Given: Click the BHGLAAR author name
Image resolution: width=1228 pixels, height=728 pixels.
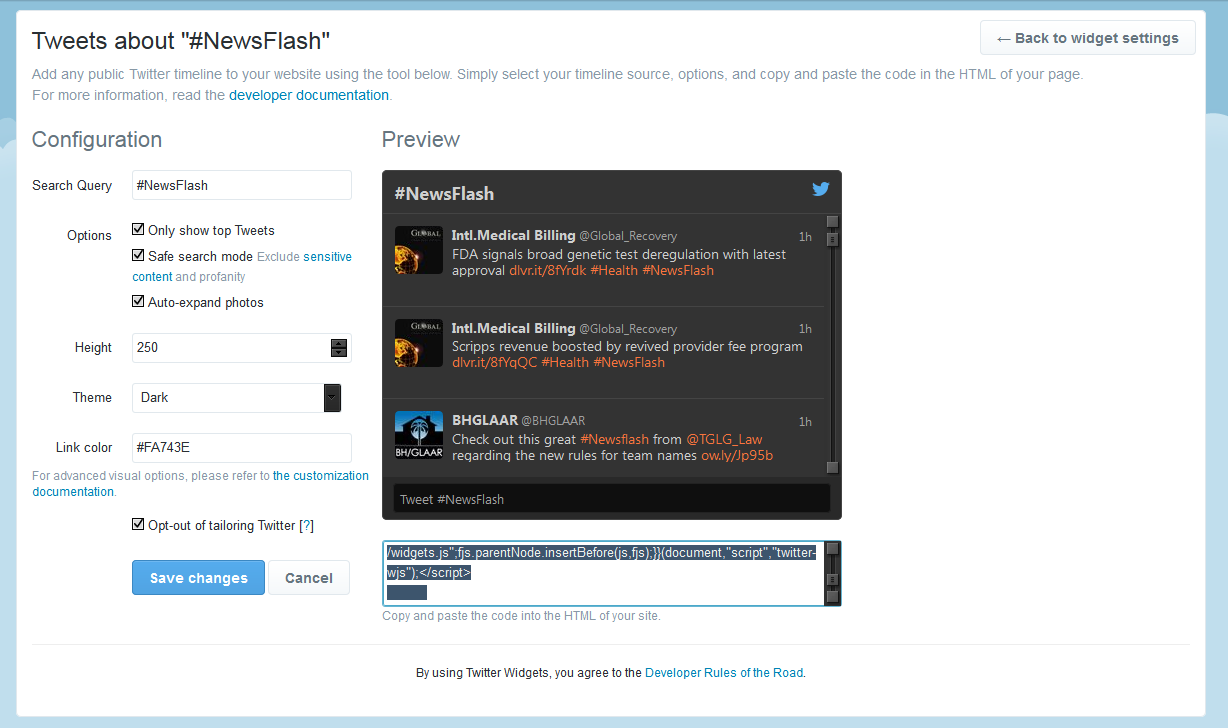Looking at the screenshot, I should (484, 420).
